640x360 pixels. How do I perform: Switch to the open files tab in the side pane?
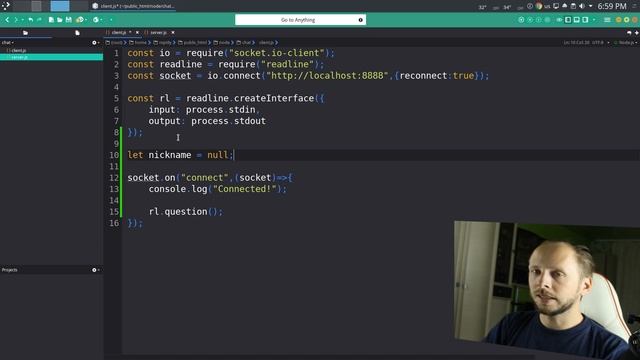click(77, 33)
